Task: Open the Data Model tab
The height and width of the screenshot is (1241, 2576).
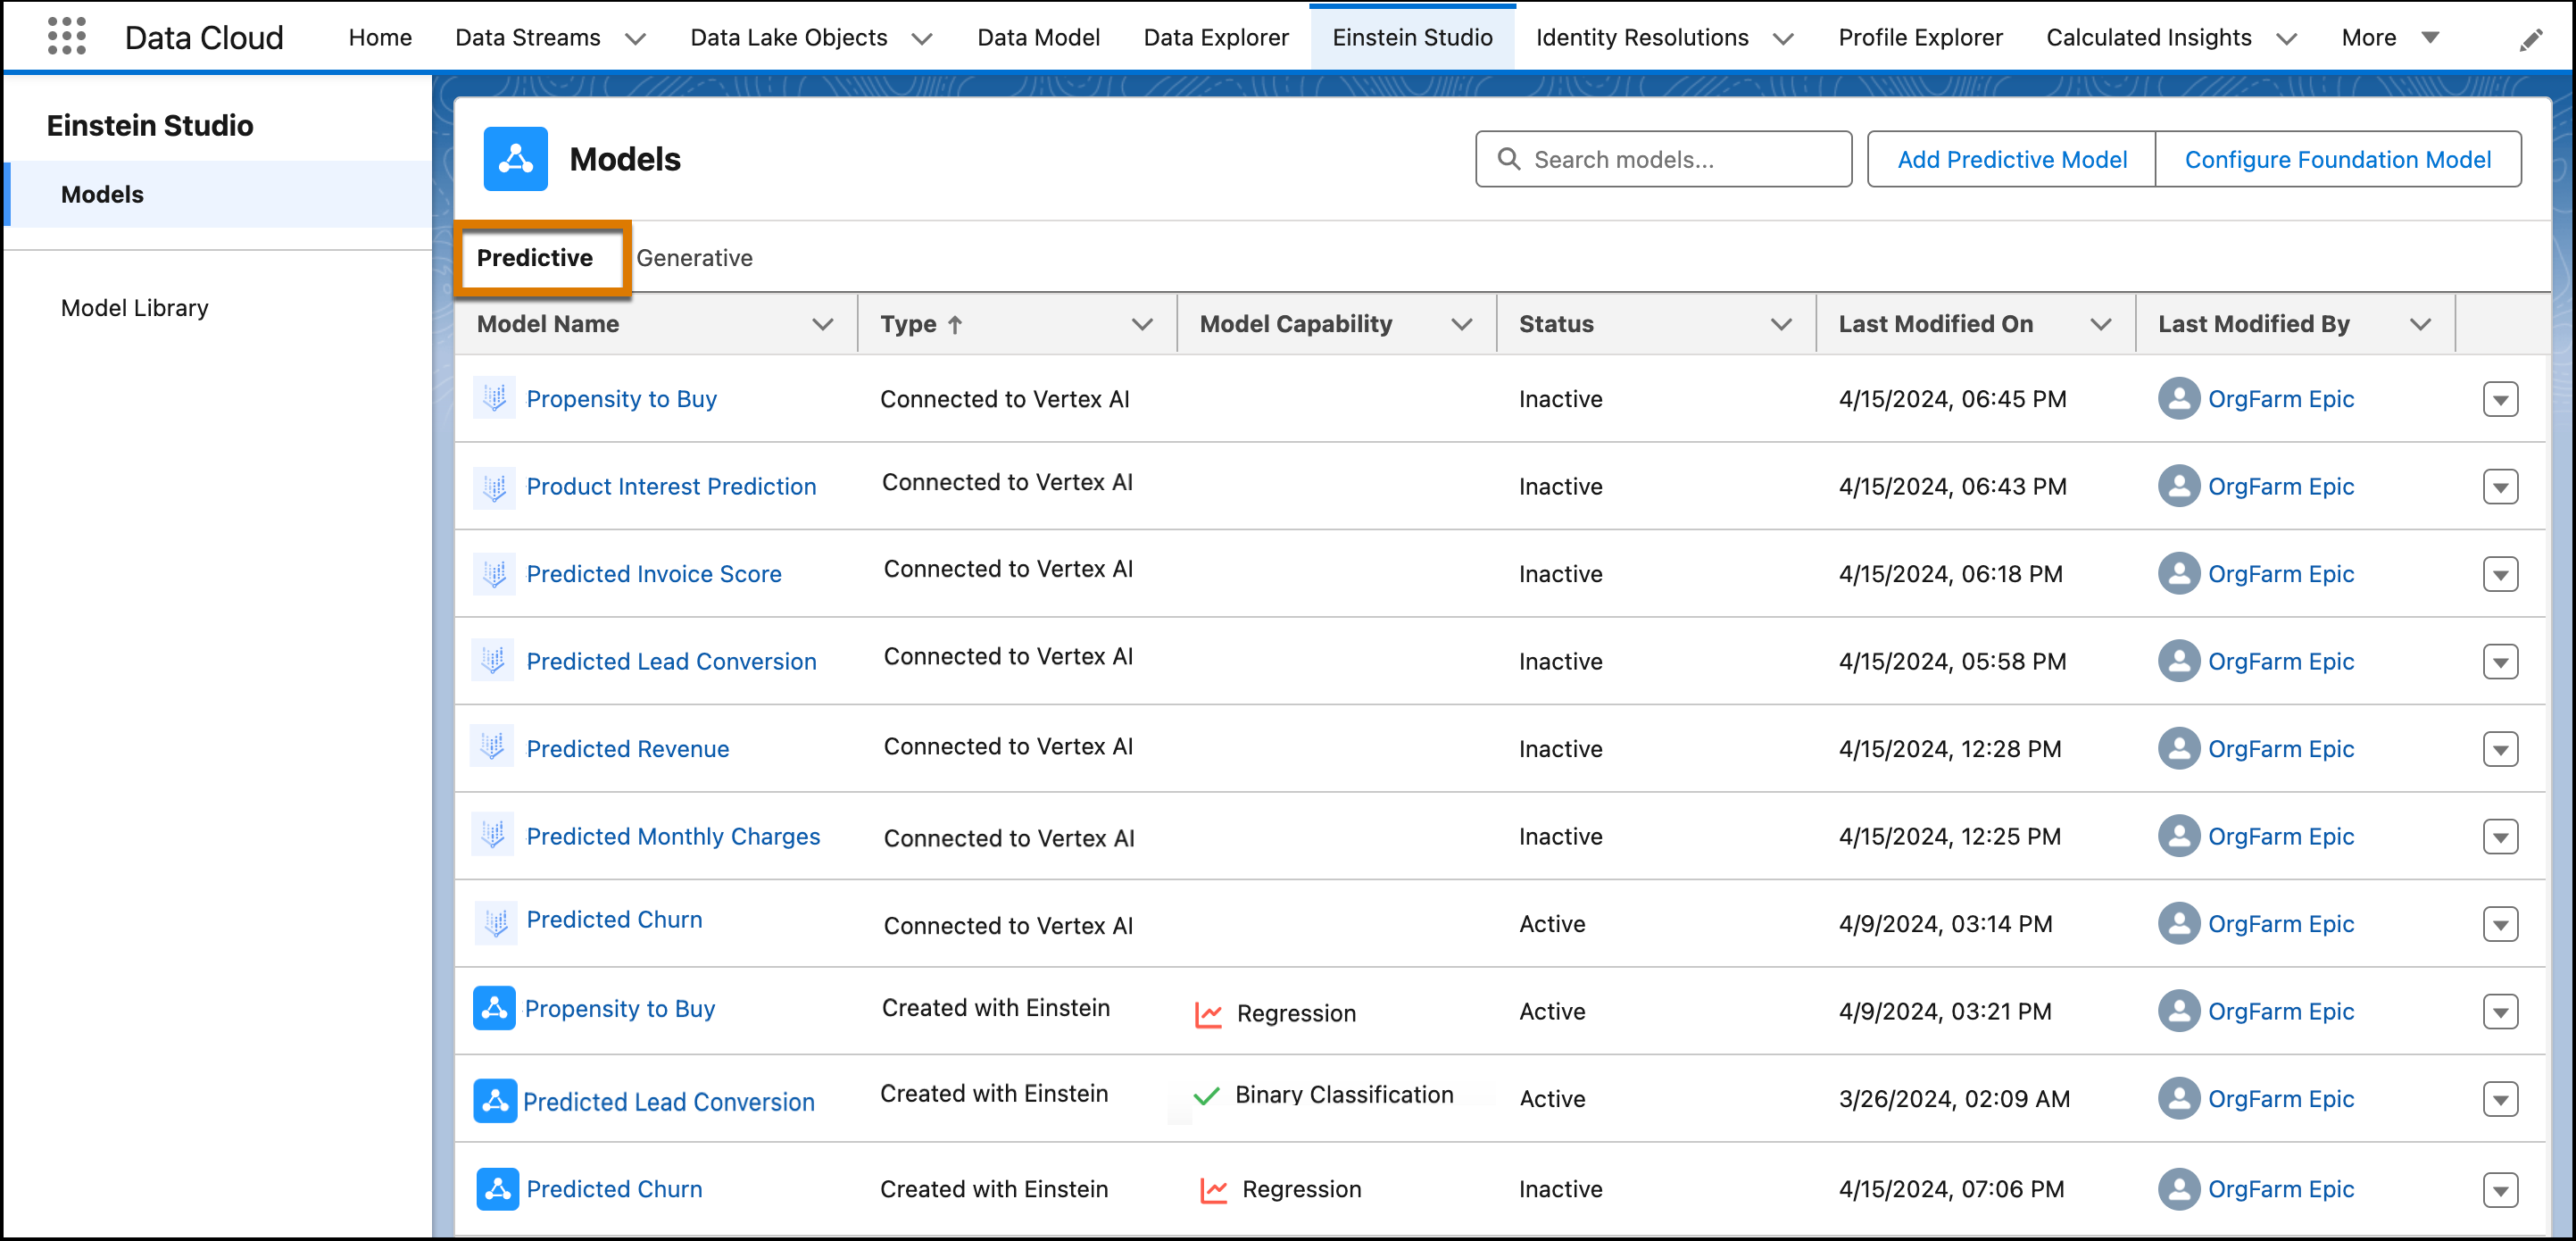Action: tap(1038, 38)
